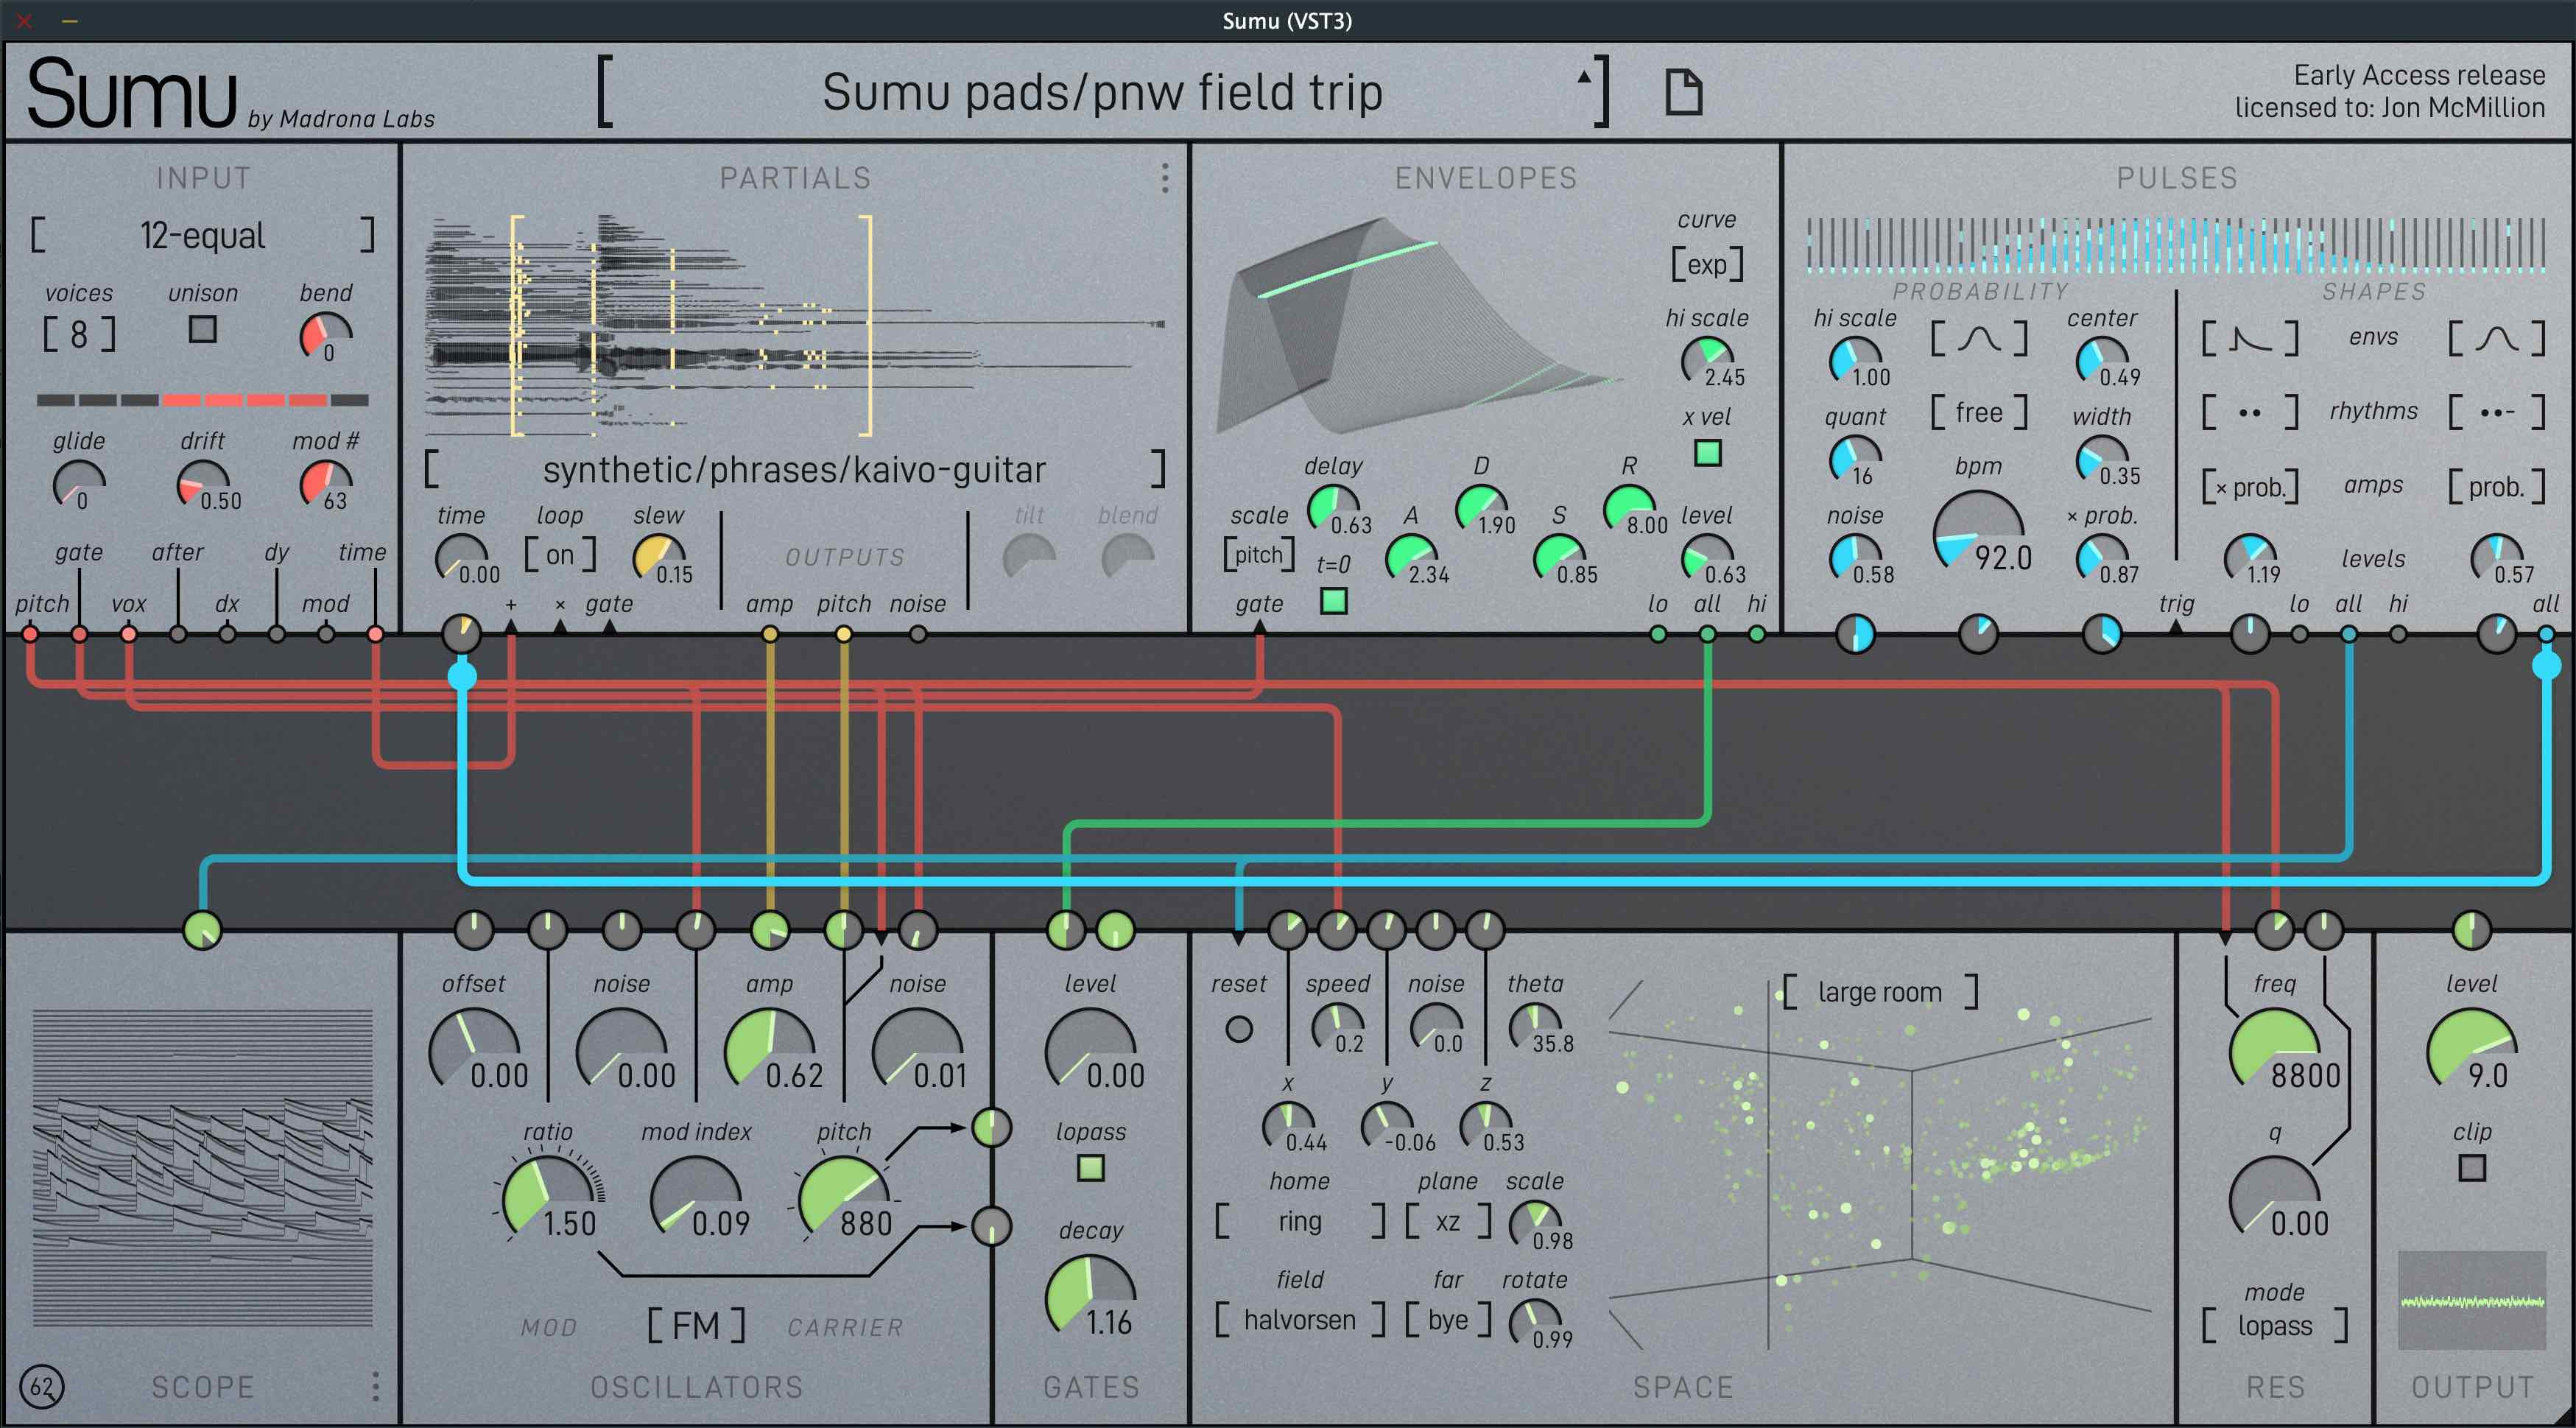The image size is (2576, 1428).
Task: Click the upper oscillator-to-gates routing dial
Action: point(991,1127)
